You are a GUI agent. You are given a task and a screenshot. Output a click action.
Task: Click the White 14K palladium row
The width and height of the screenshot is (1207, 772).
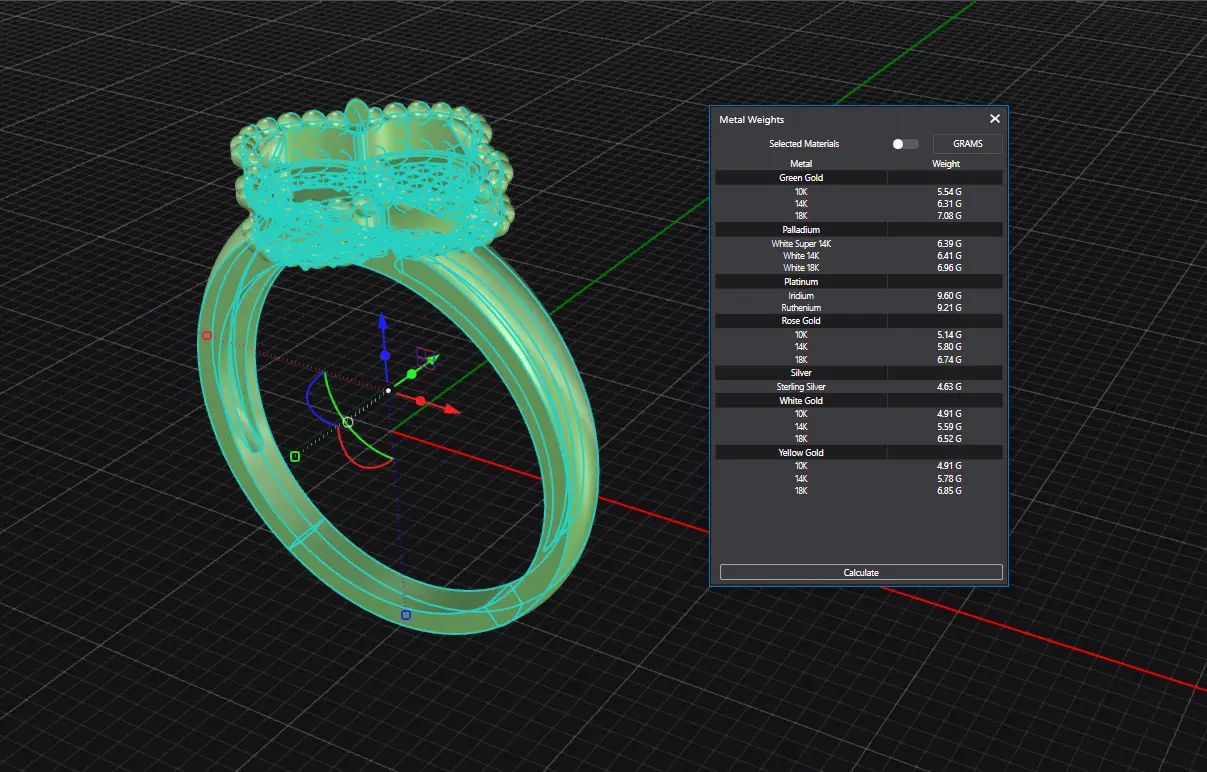click(859, 256)
